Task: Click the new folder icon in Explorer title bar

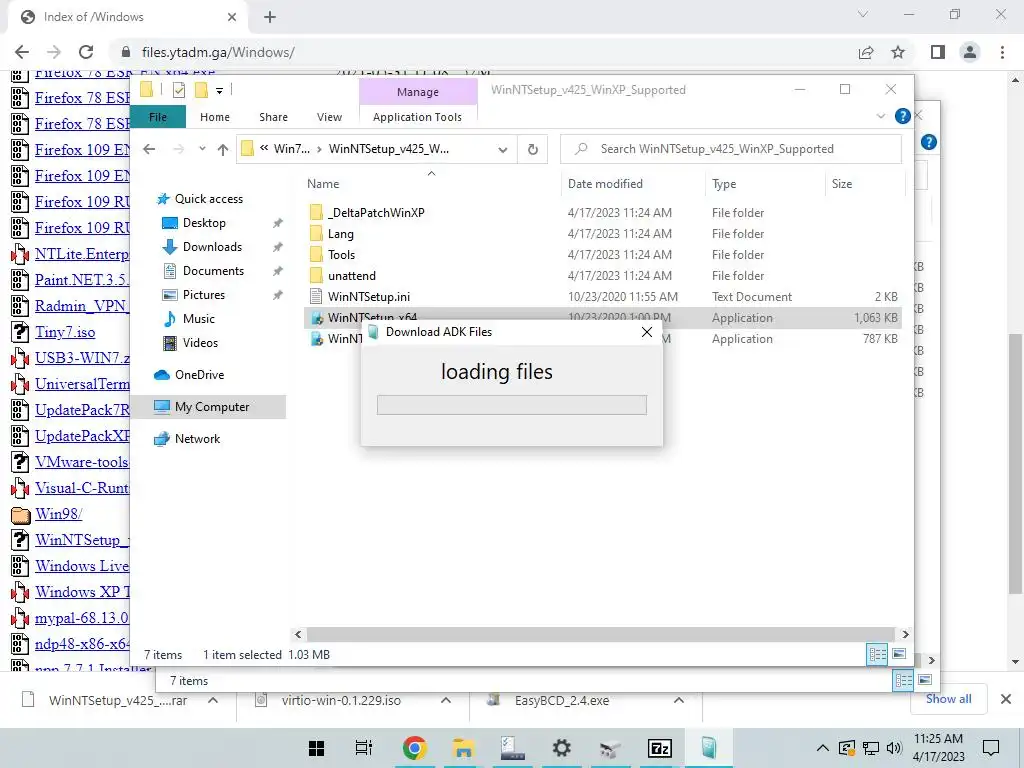Action: pyautogui.click(x=201, y=90)
